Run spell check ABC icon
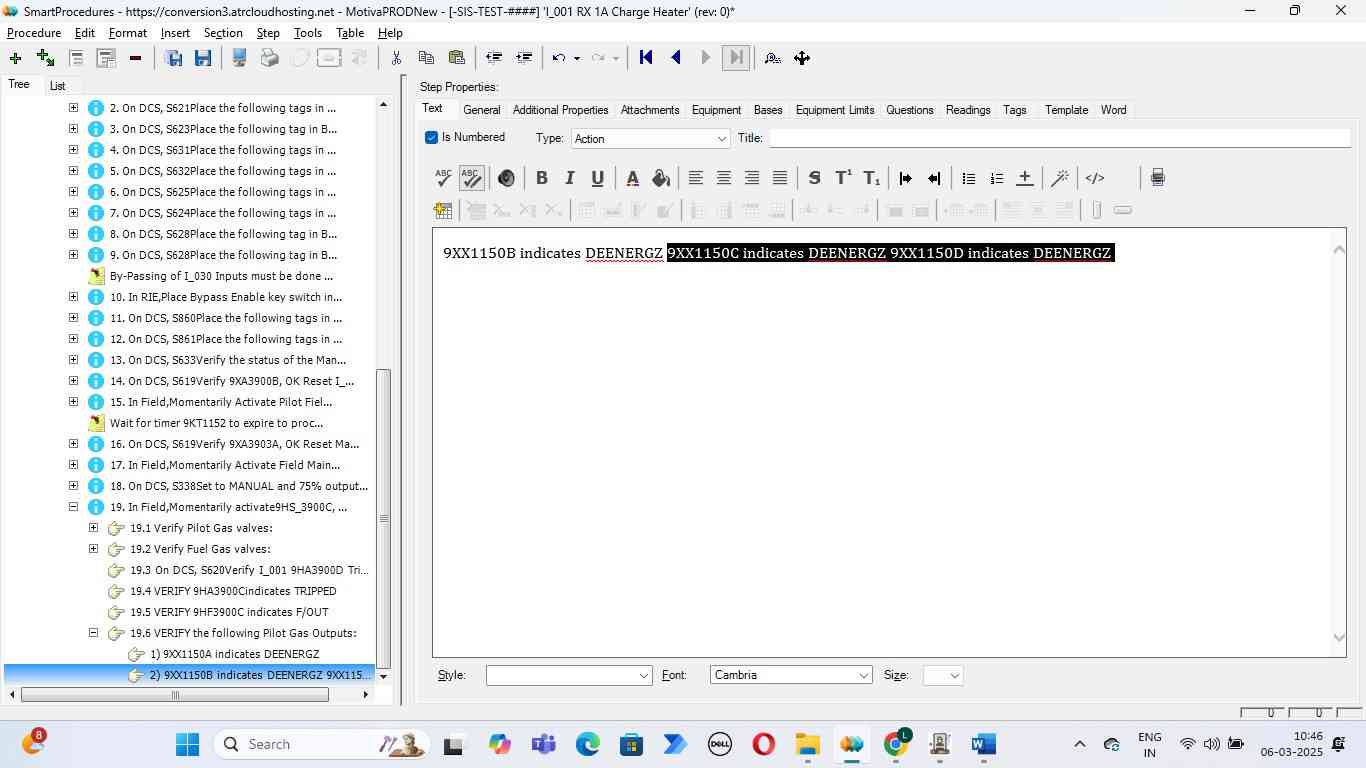 443,178
